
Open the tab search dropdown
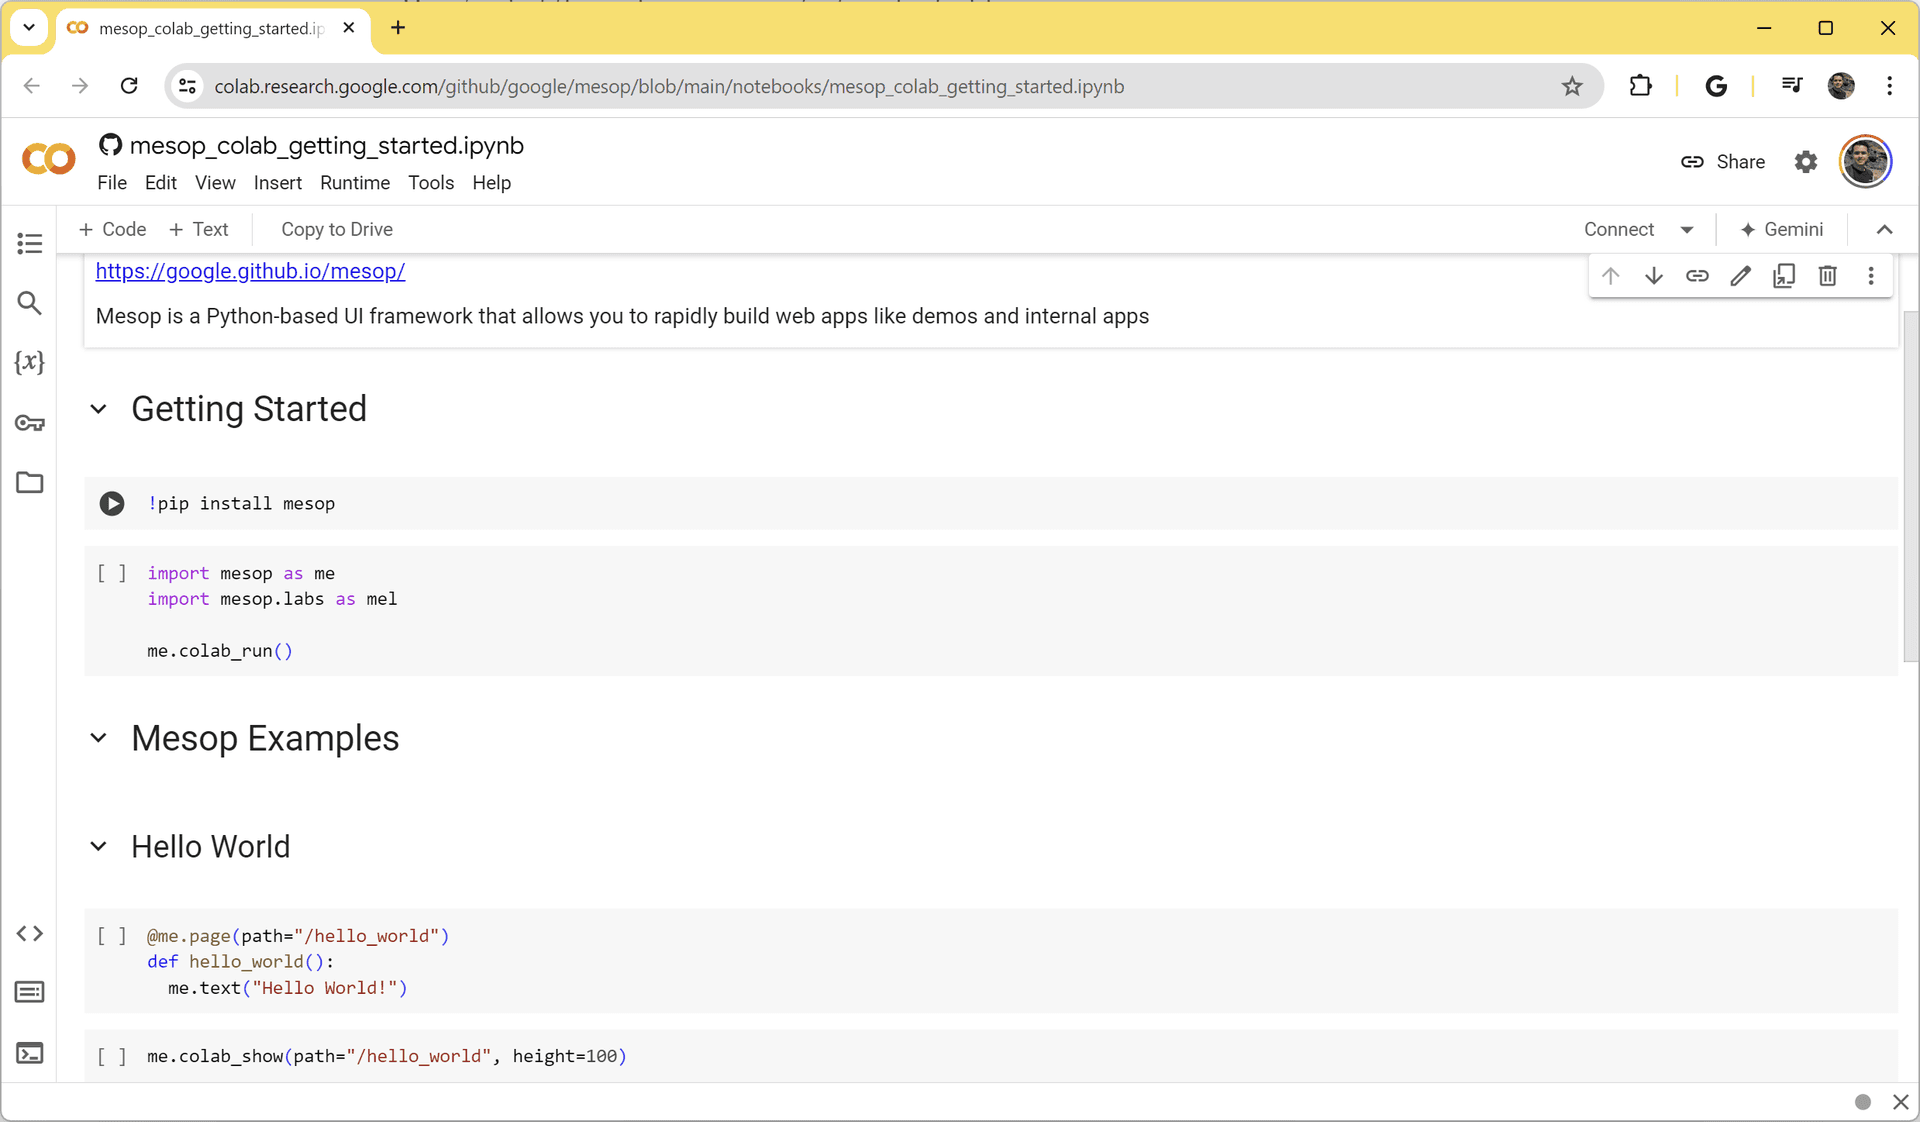click(x=29, y=28)
